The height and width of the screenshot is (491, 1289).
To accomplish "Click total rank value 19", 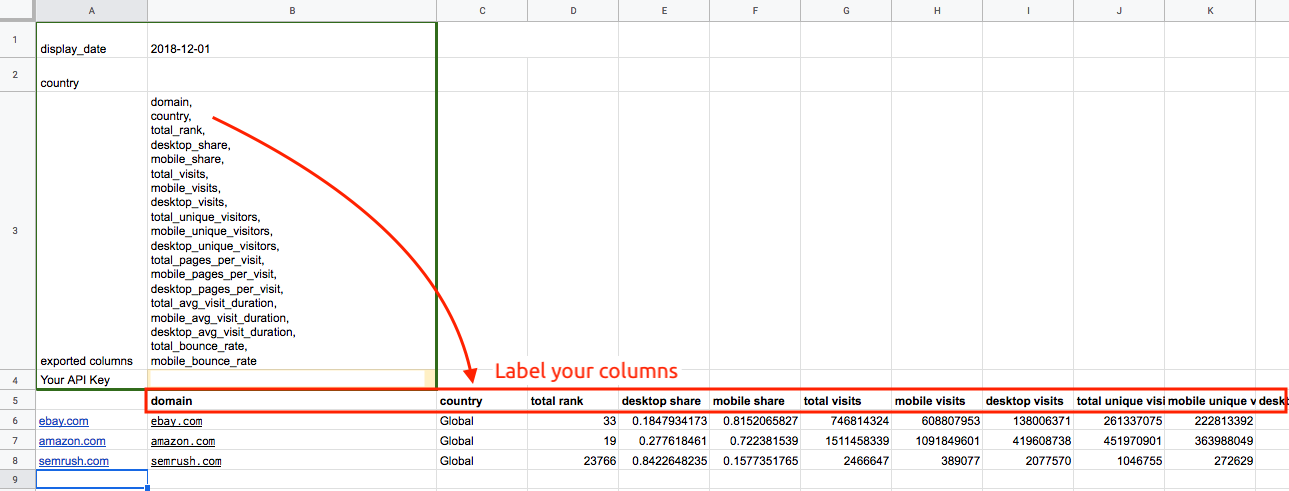I will (x=573, y=441).
